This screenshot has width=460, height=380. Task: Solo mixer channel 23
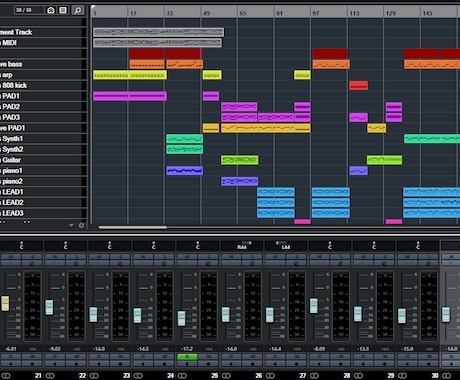tap(120, 257)
